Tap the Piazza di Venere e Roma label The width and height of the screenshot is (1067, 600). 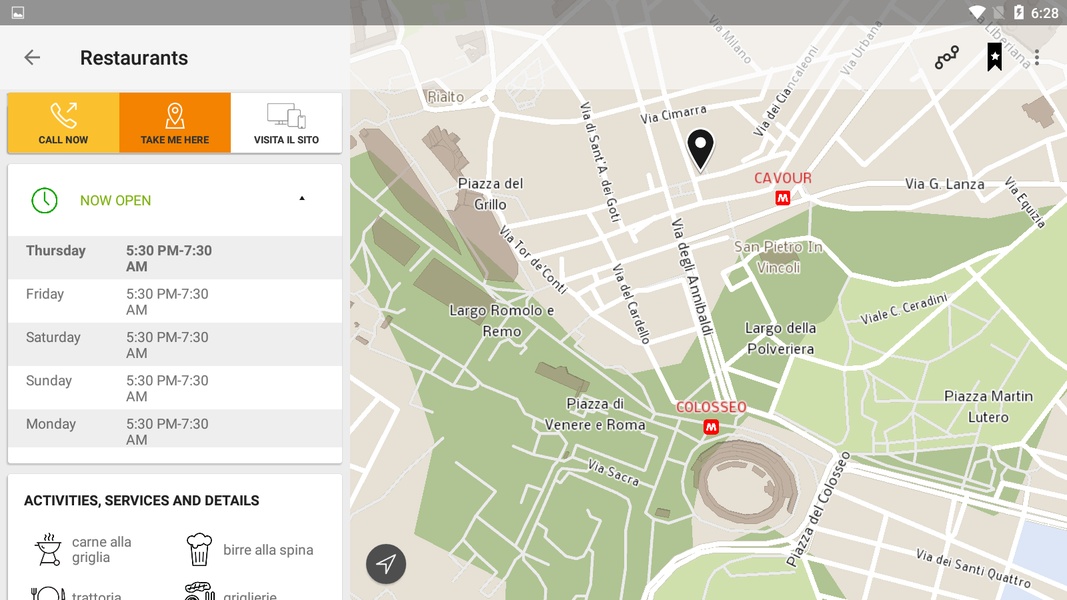point(595,414)
